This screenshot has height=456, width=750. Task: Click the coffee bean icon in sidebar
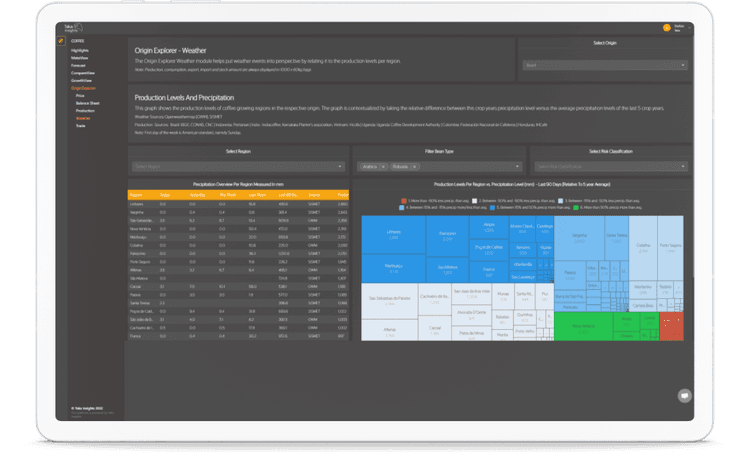click(61, 41)
